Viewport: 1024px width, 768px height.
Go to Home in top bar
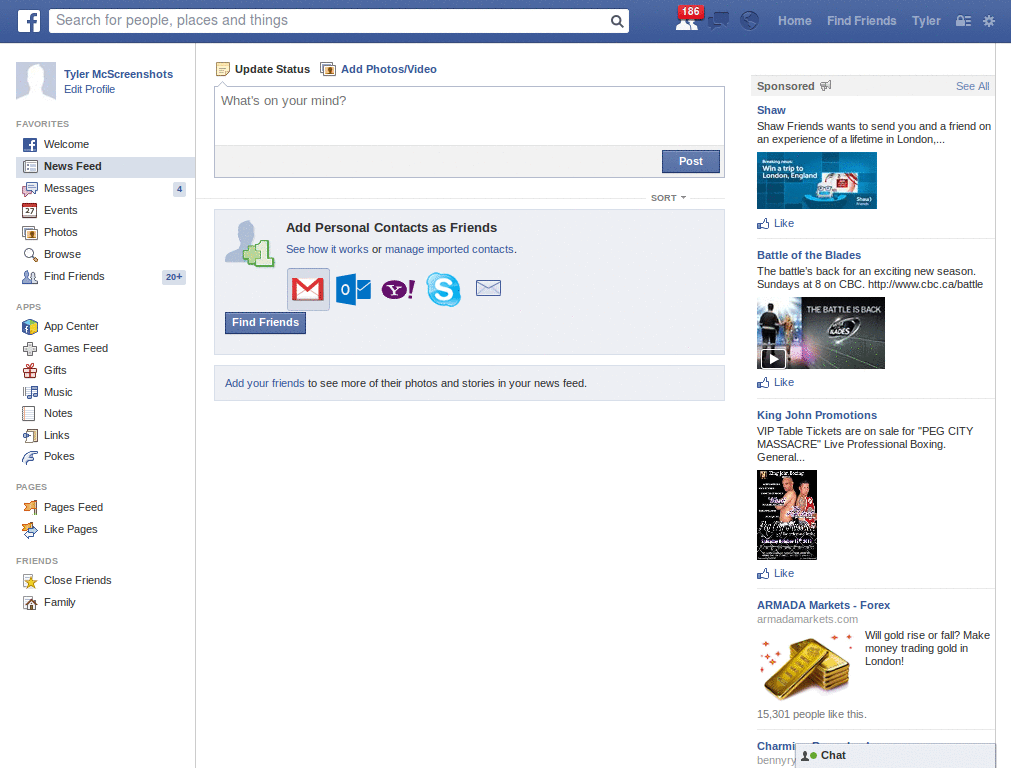tap(794, 21)
